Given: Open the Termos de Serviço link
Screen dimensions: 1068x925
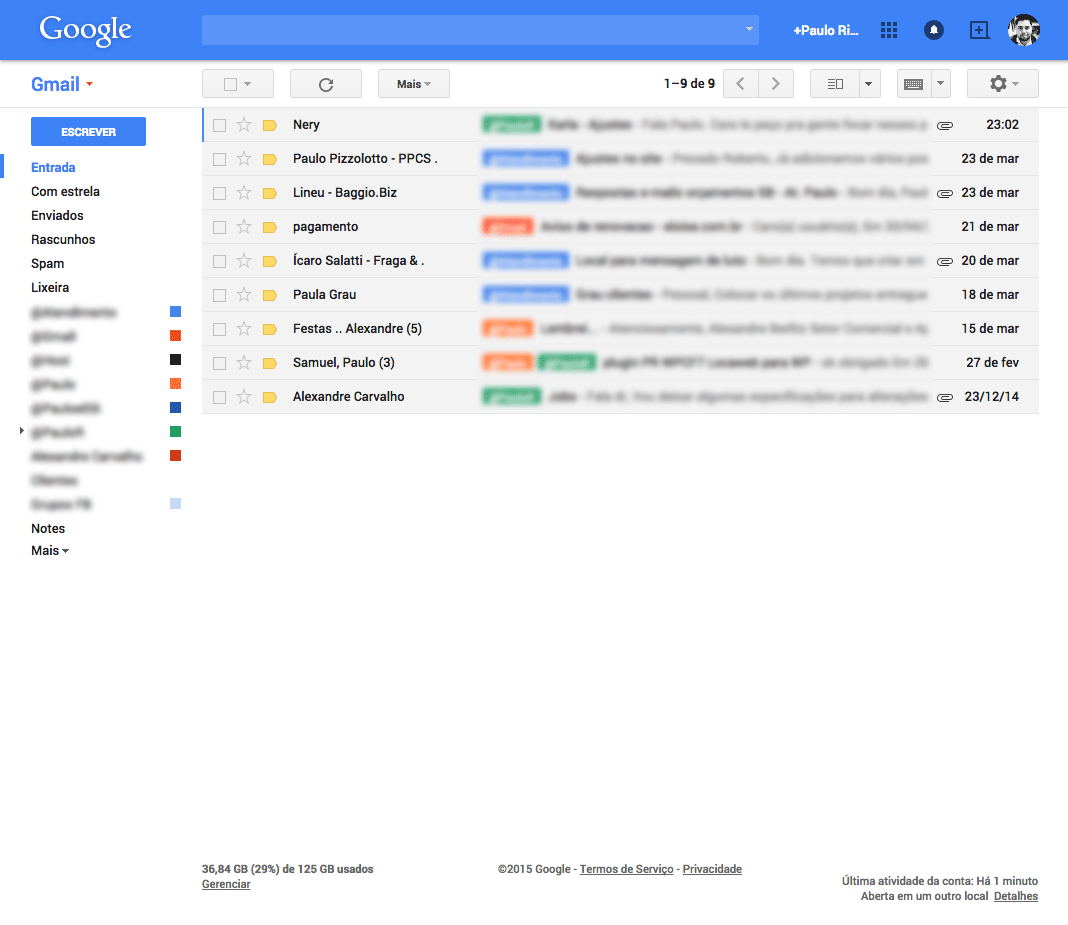Looking at the screenshot, I should [626, 869].
